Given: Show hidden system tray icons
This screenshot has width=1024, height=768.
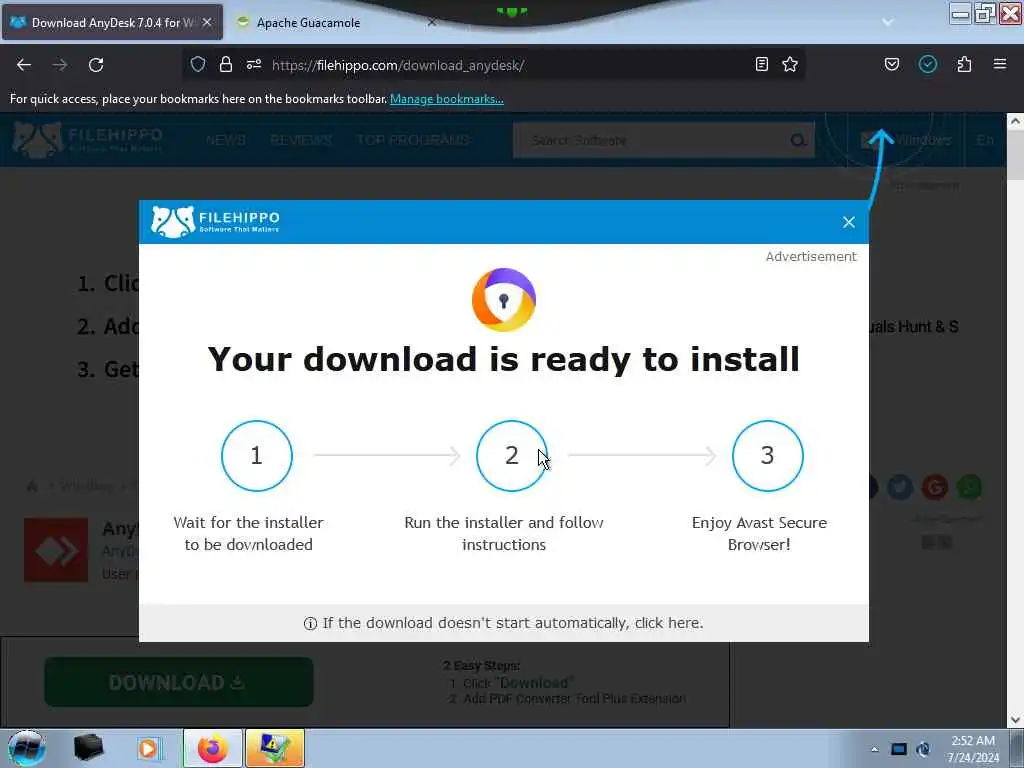Looking at the screenshot, I should pyautogui.click(x=874, y=749).
